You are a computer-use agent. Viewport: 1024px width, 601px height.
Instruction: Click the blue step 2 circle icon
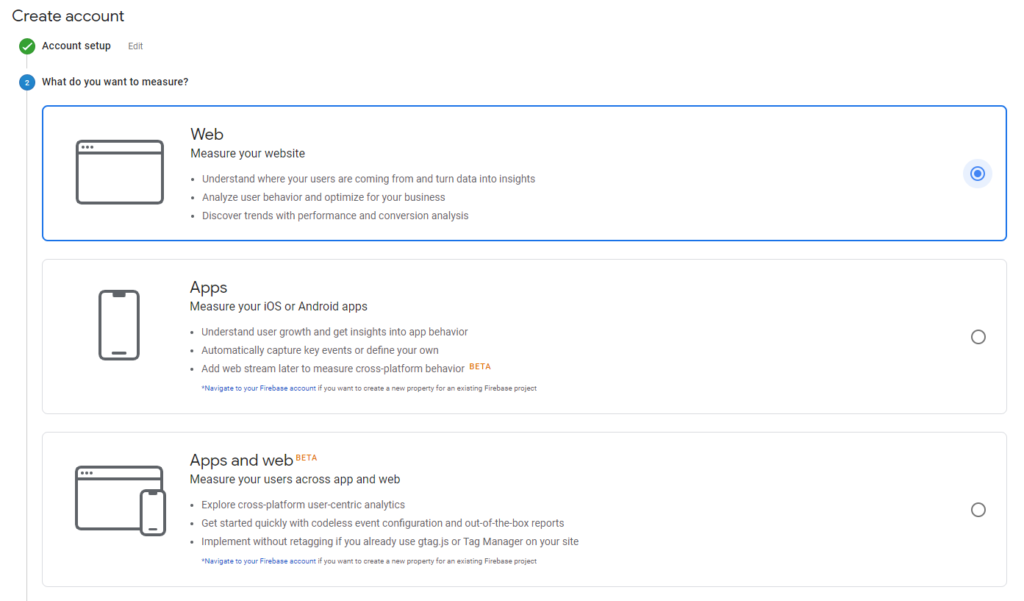pyautogui.click(x=27, y=82)
